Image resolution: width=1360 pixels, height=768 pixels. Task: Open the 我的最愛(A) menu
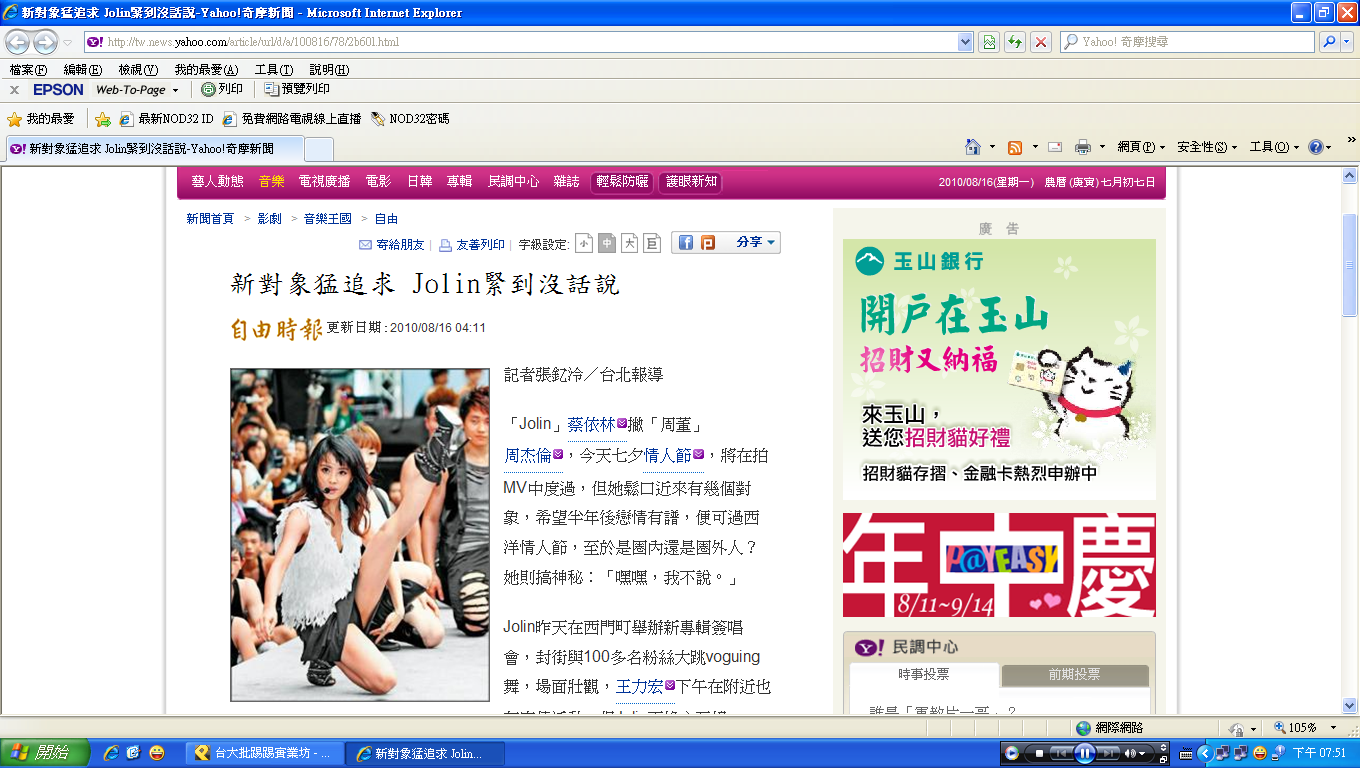coord(206,70)
